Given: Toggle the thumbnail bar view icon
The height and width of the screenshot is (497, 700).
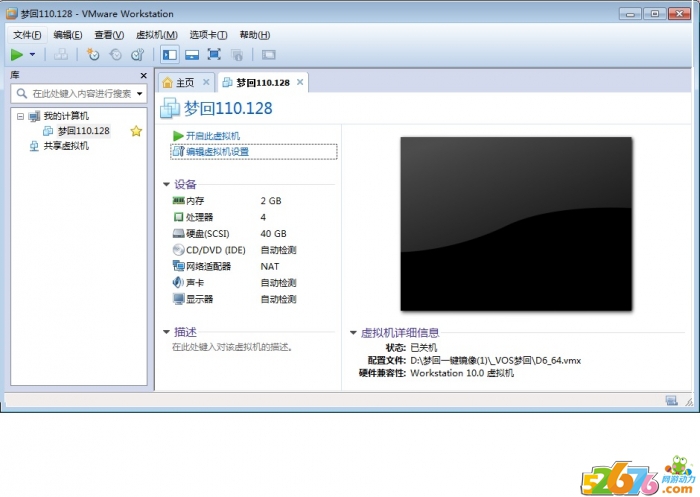Looking at the screenshot, I should 192,54.
